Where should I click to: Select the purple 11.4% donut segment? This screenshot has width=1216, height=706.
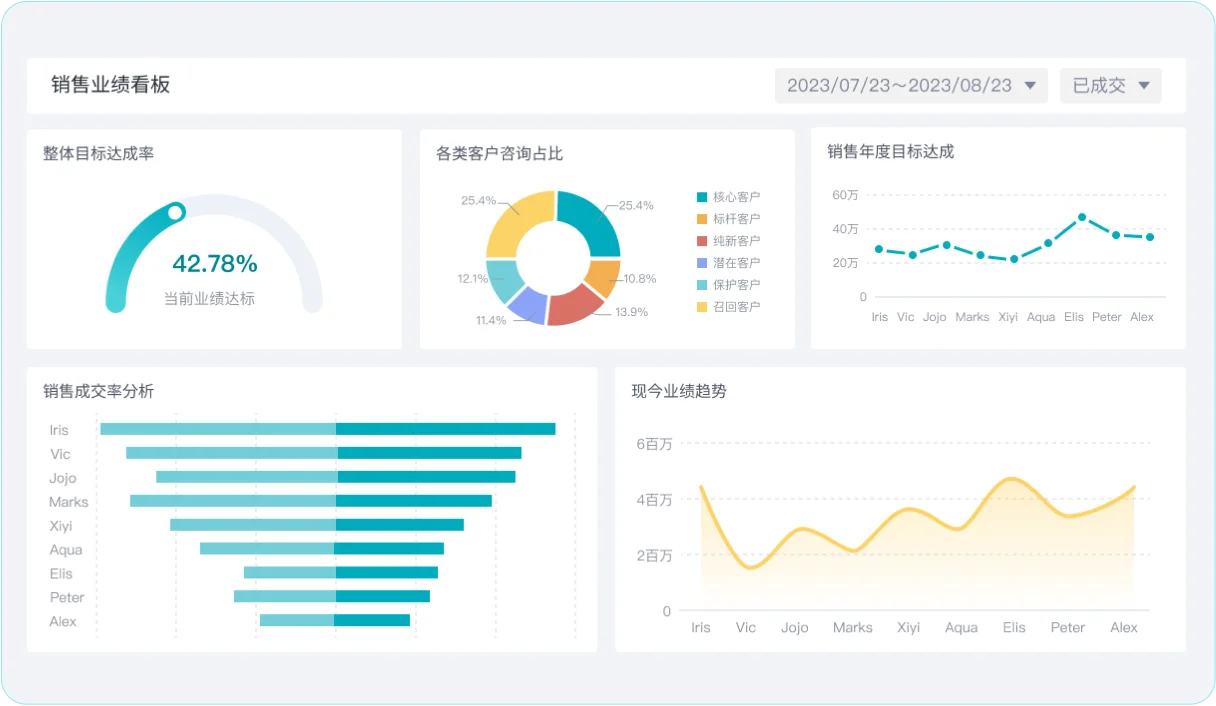[527, 306]
